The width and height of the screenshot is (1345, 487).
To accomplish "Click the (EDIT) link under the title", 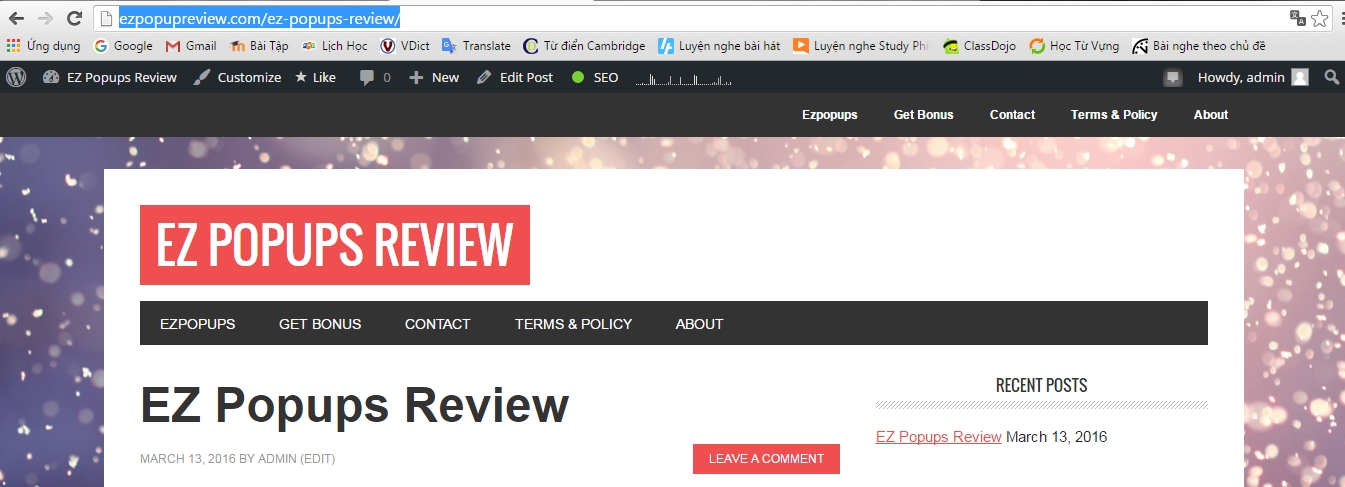I will tap(318, 459).
